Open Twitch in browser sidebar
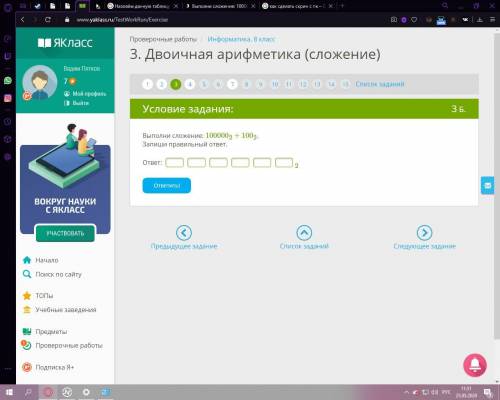The width and height of the screenshot is (500, 400). (8, 56)
